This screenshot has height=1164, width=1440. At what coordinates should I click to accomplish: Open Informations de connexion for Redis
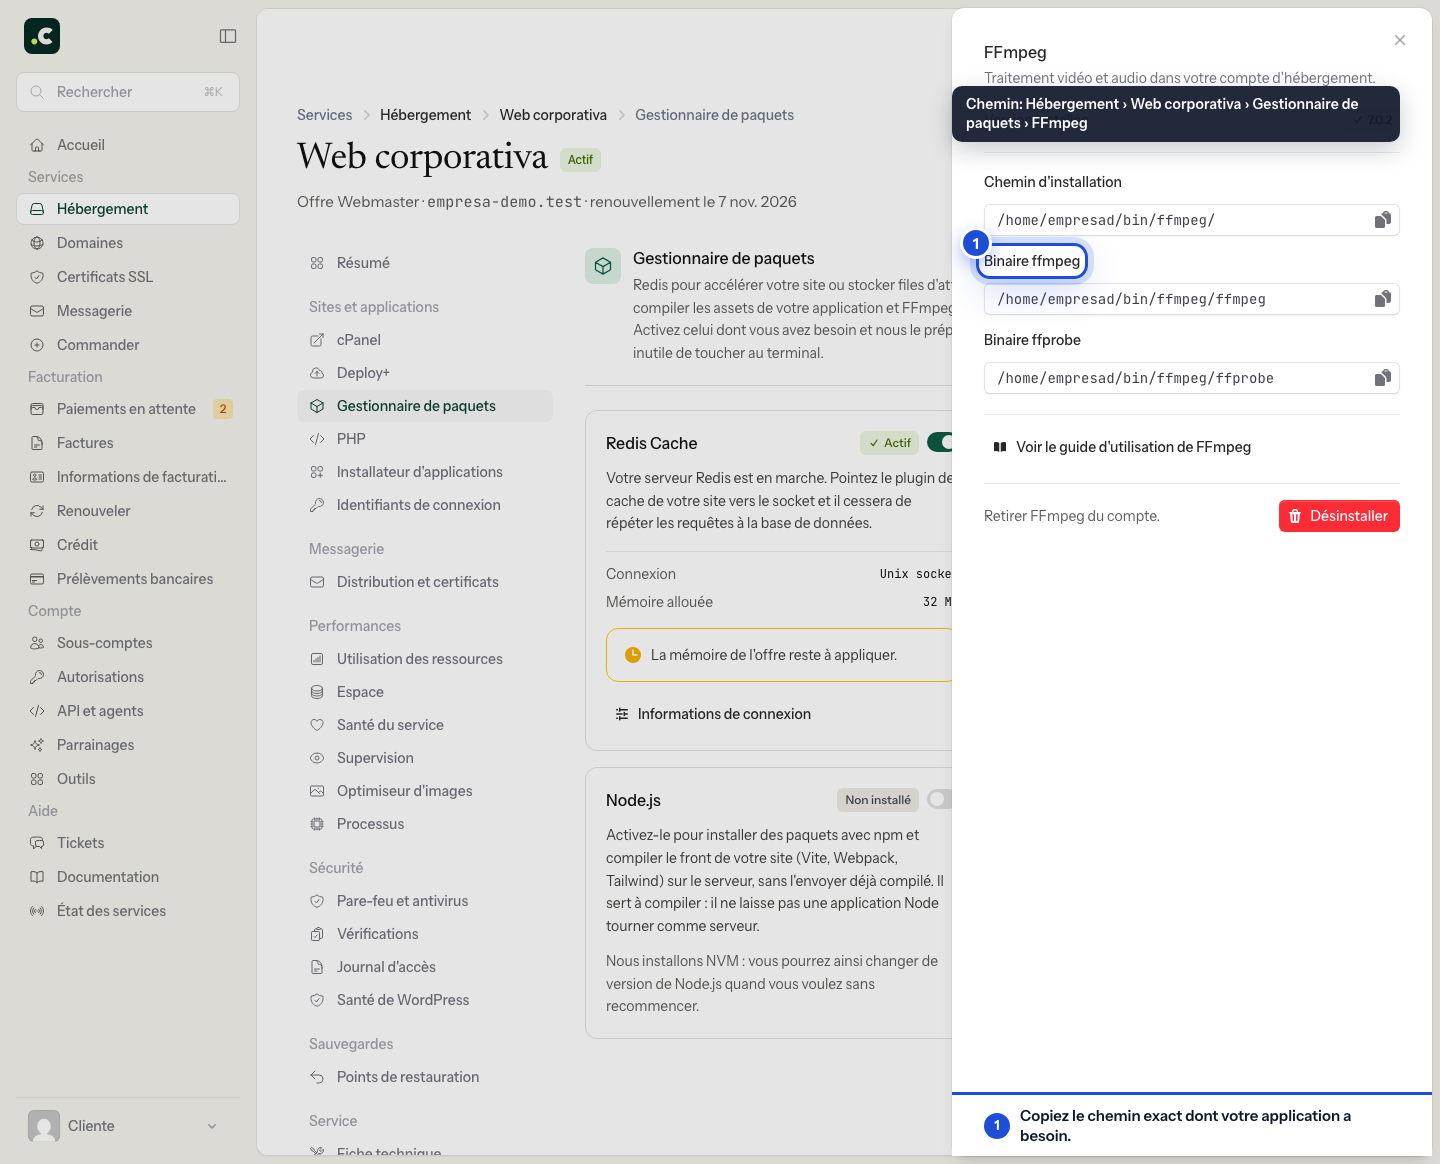713,714
